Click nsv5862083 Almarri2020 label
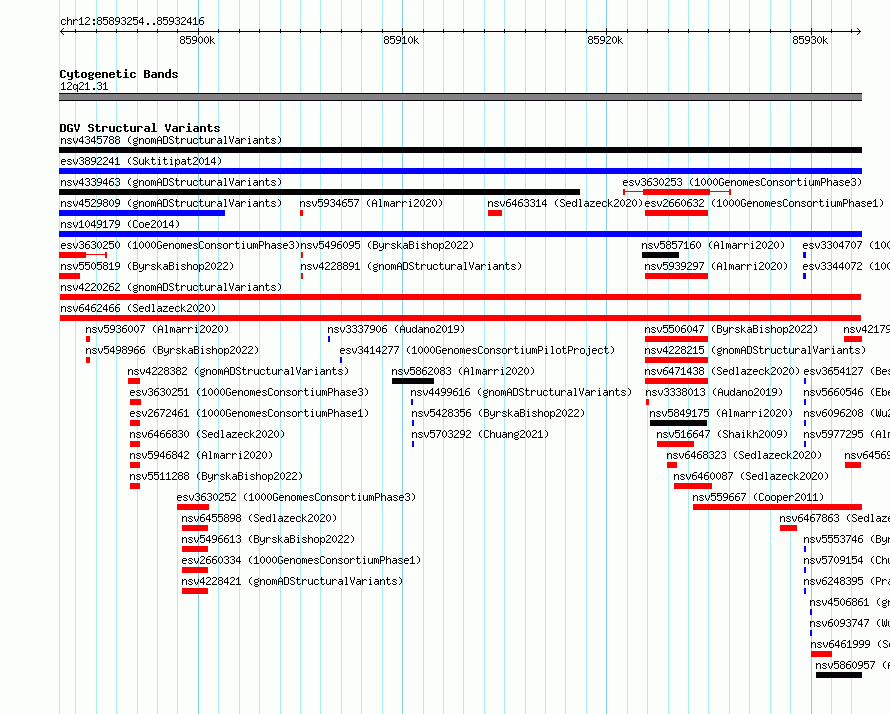Image resolution: width=890 pixels, height=714 pixels. click(x=463, y=371)
